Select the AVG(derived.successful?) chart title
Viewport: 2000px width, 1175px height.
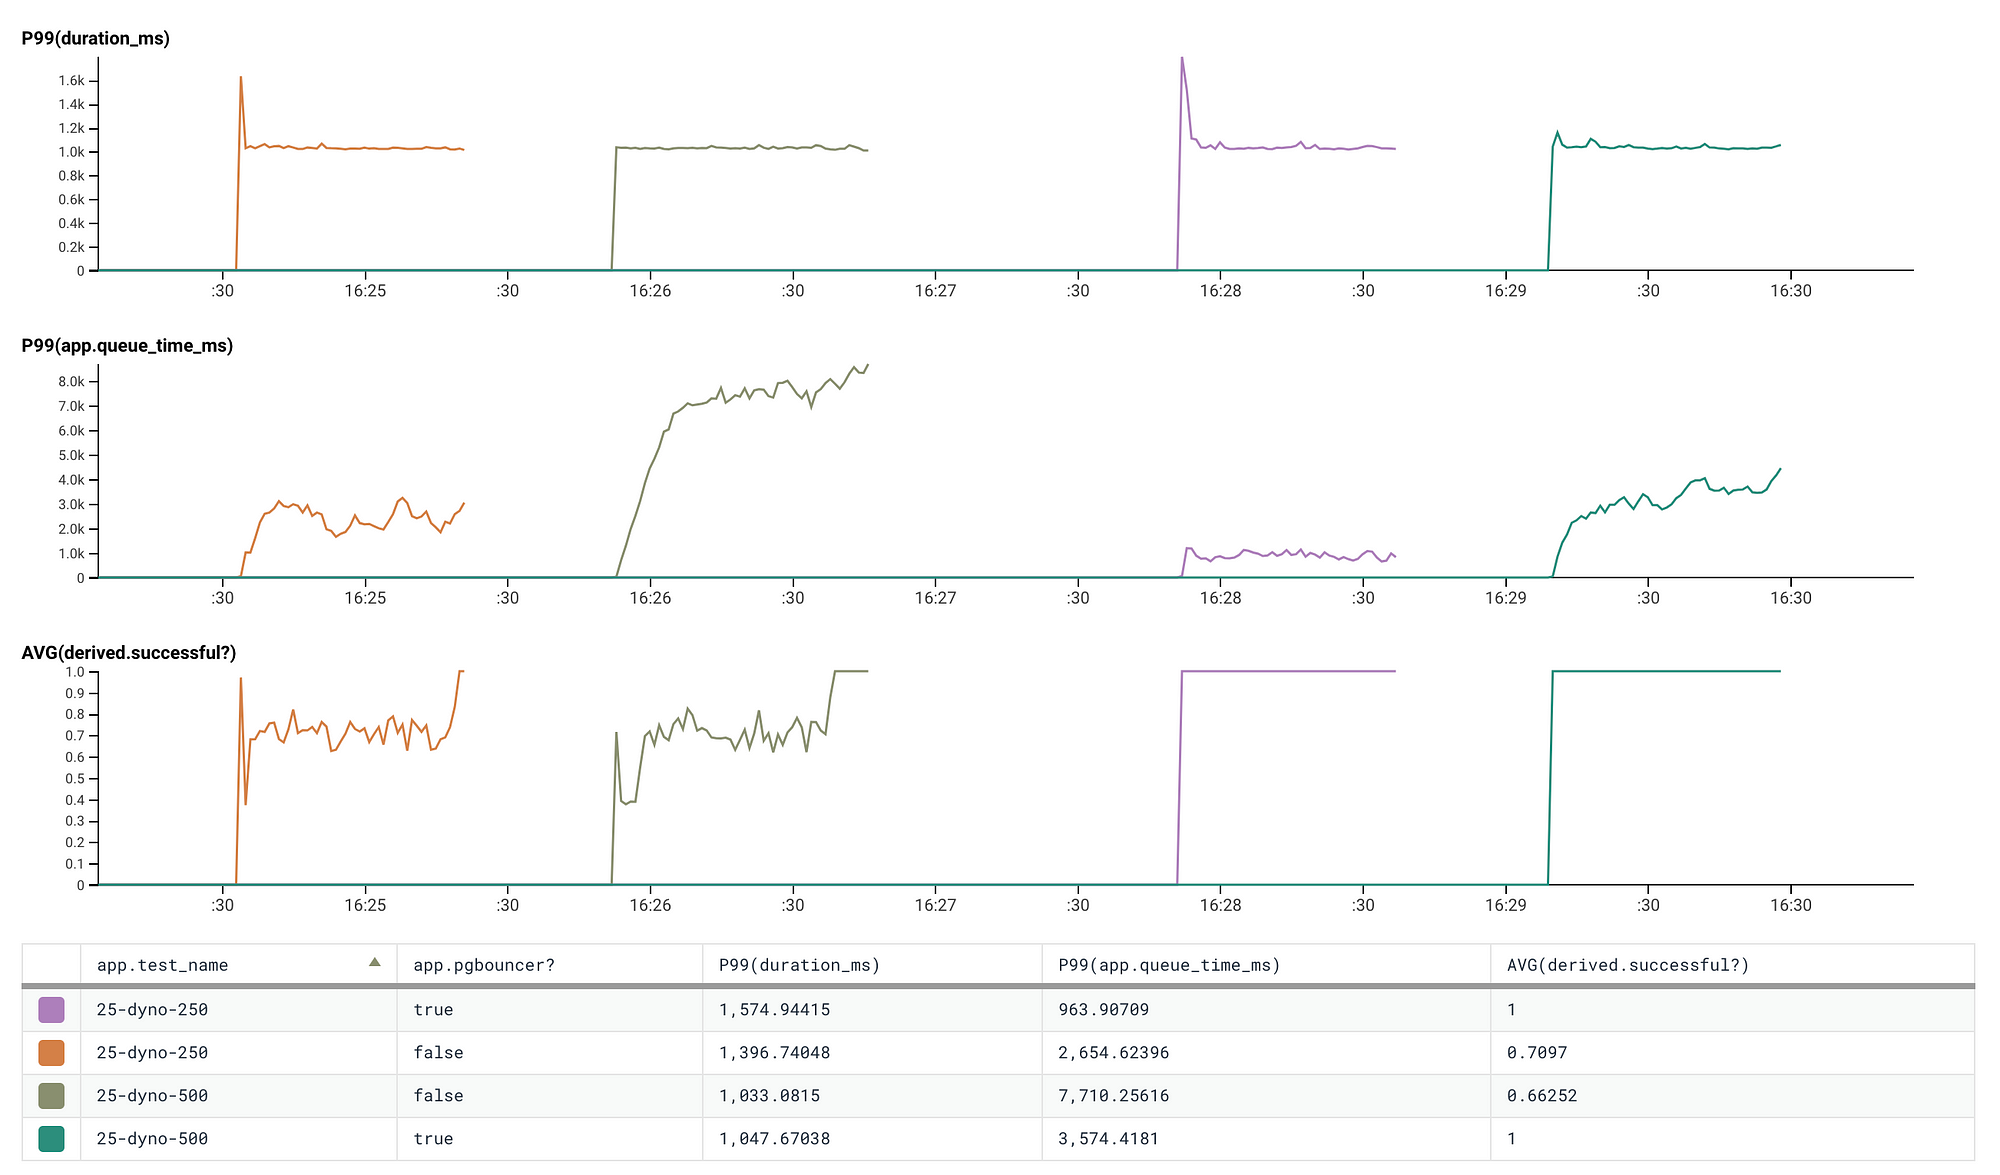click(x=129, y=652)
